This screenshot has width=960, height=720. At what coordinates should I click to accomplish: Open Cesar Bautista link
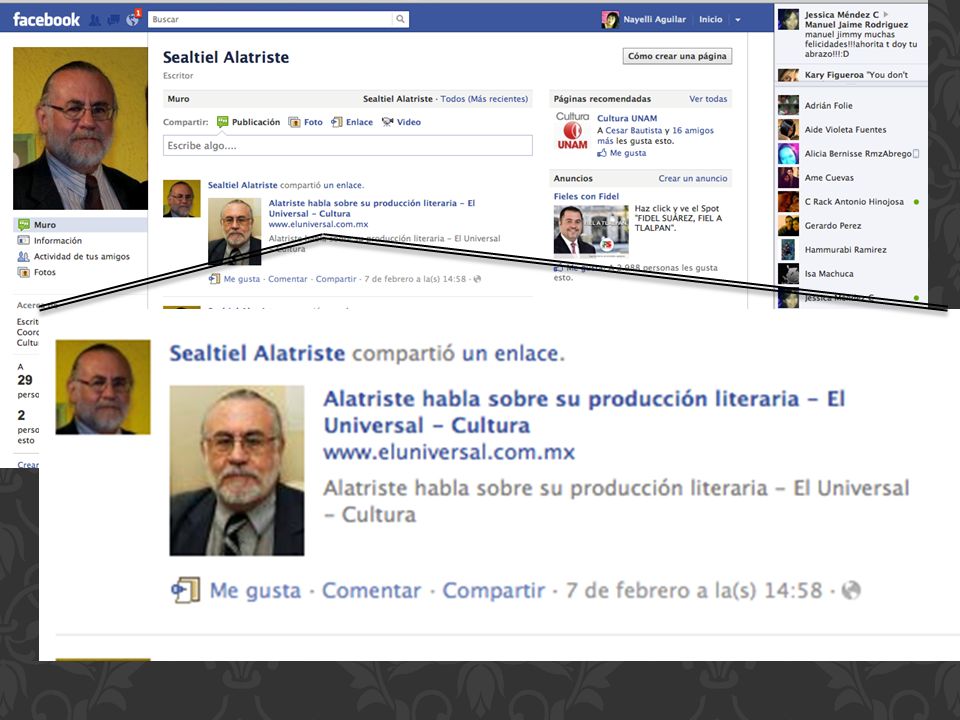click(x=634, y=130)
